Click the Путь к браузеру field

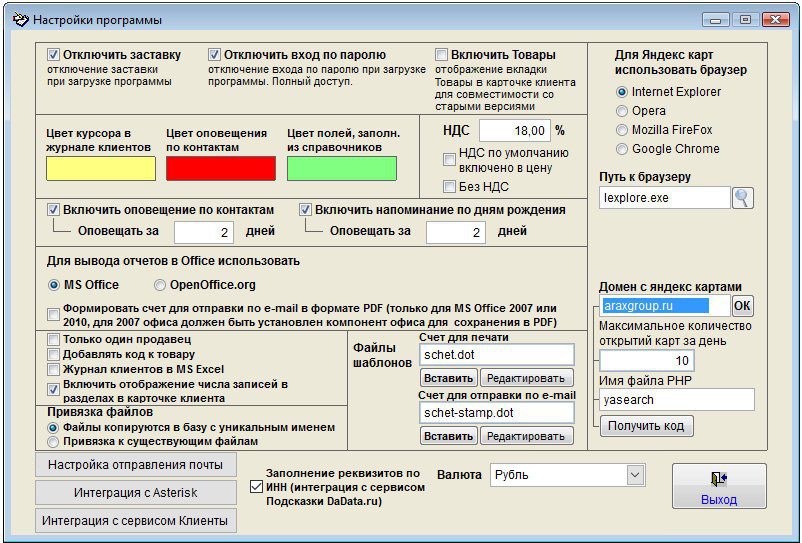point(664,198)
